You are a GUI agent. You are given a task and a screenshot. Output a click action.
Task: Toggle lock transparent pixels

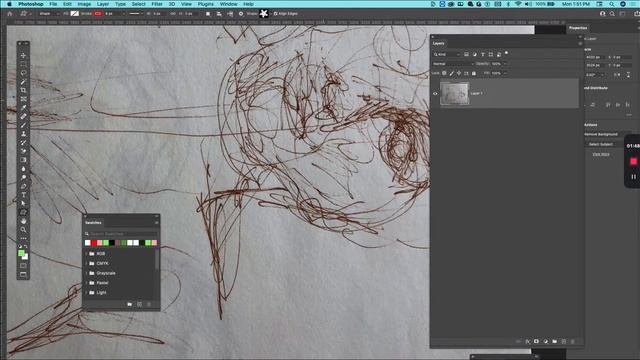click(444, 73)
